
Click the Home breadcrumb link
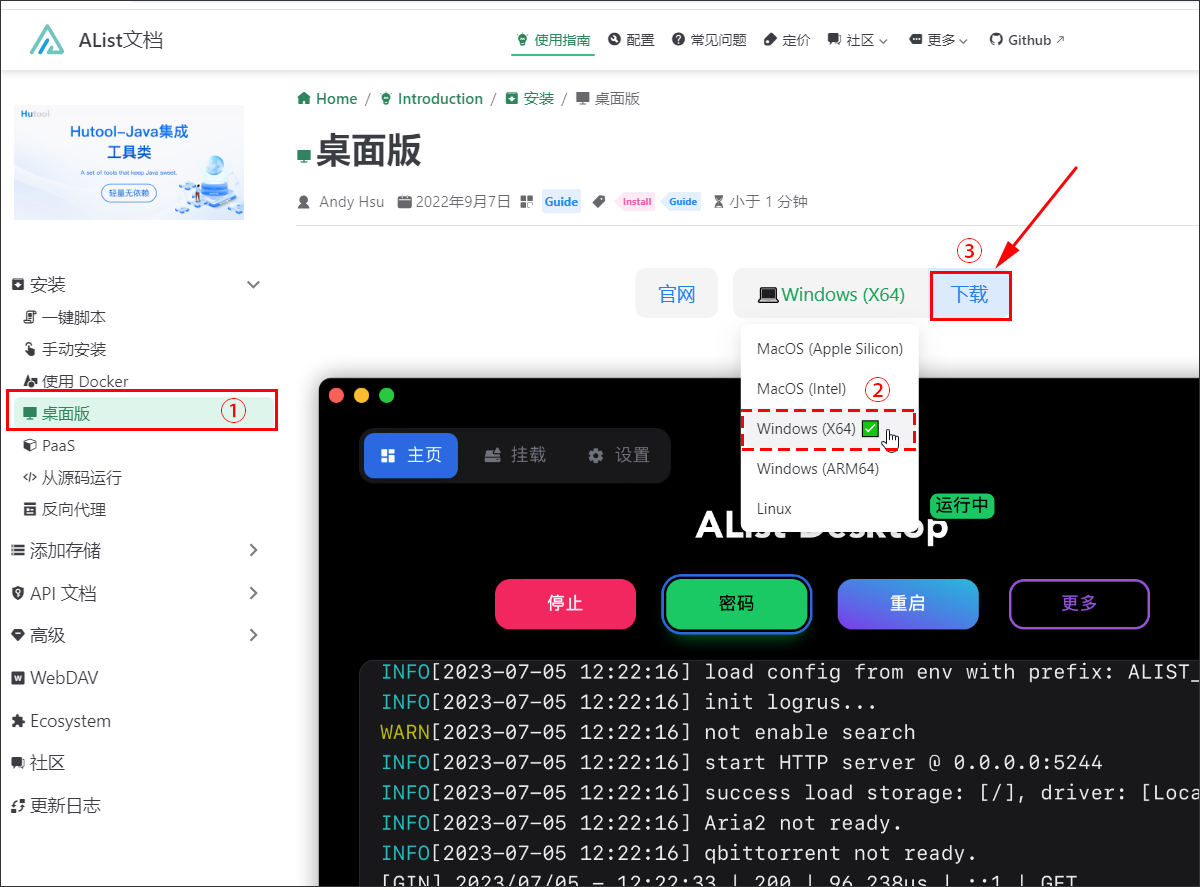pos(327,99)
